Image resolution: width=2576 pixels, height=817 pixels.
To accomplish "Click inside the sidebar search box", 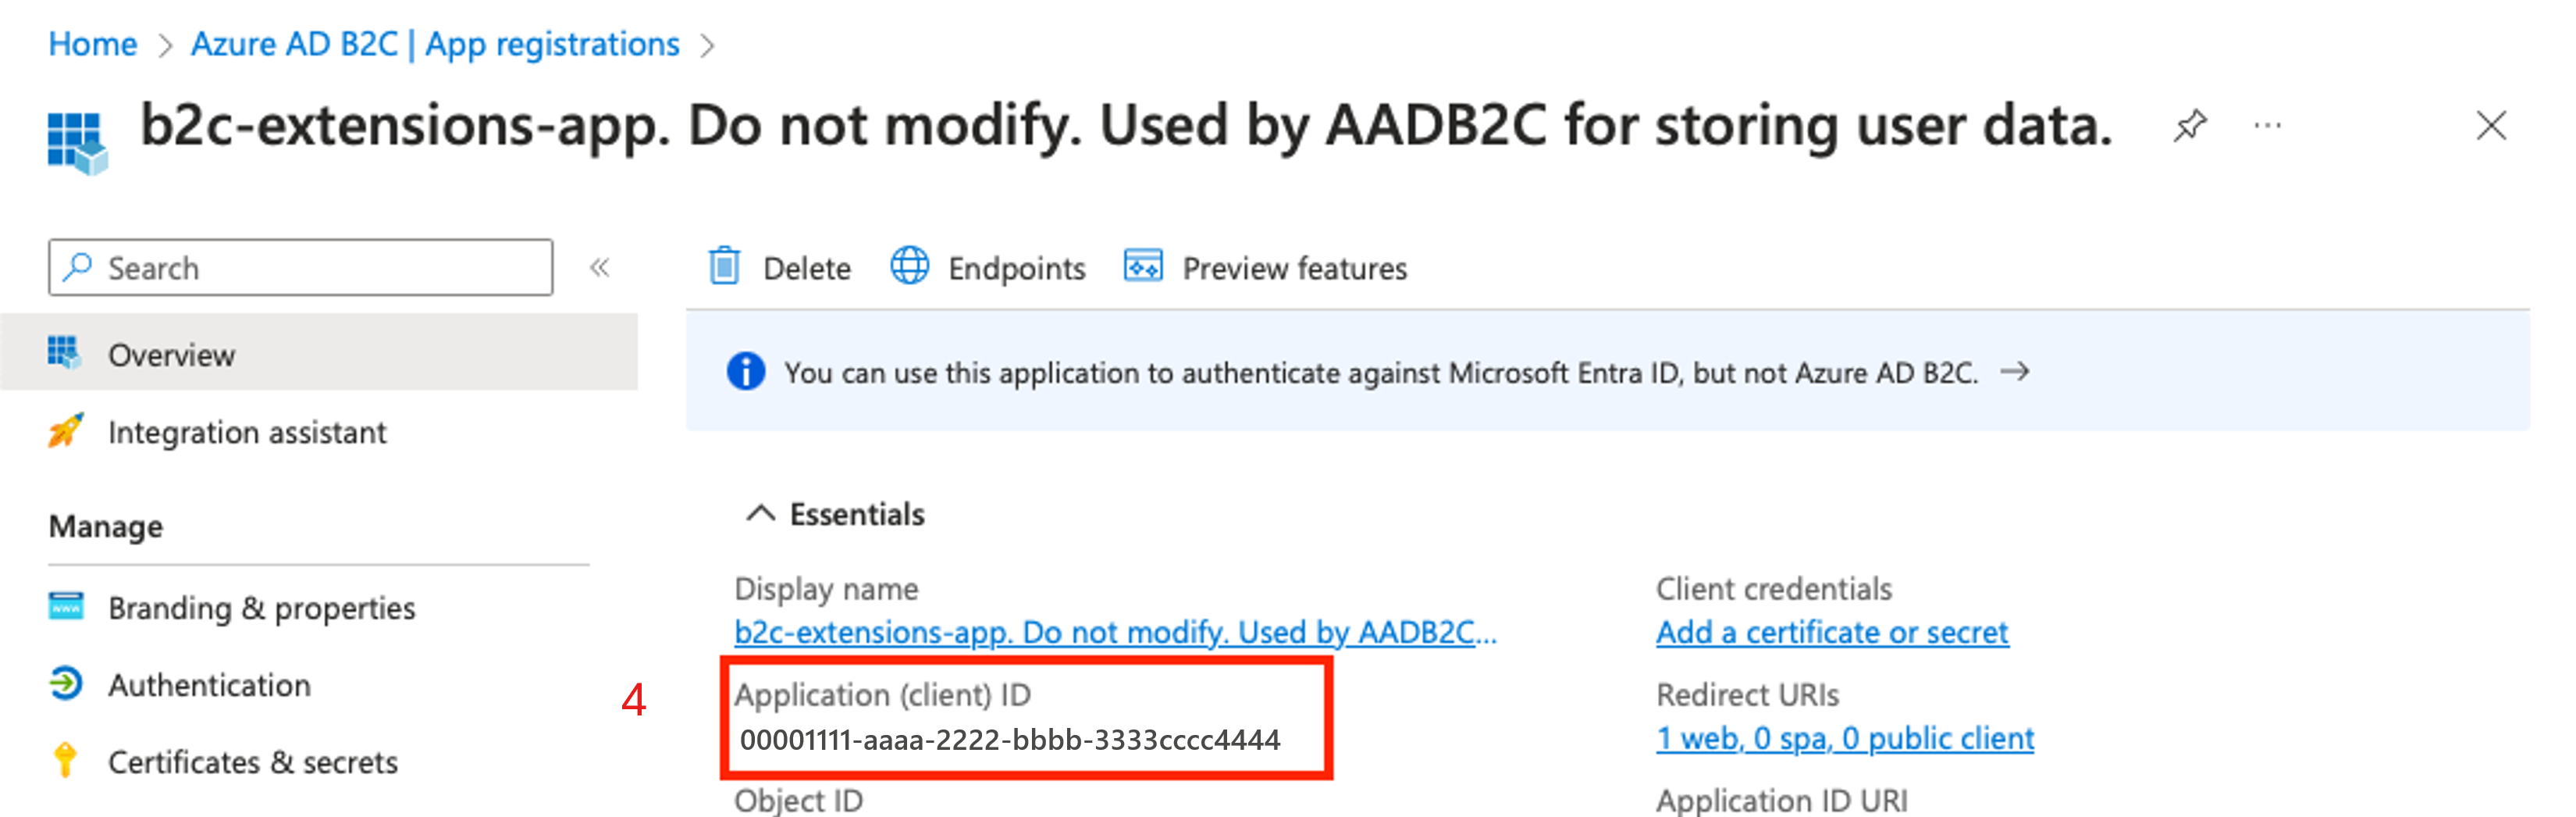I will click(x=300, y=267).
